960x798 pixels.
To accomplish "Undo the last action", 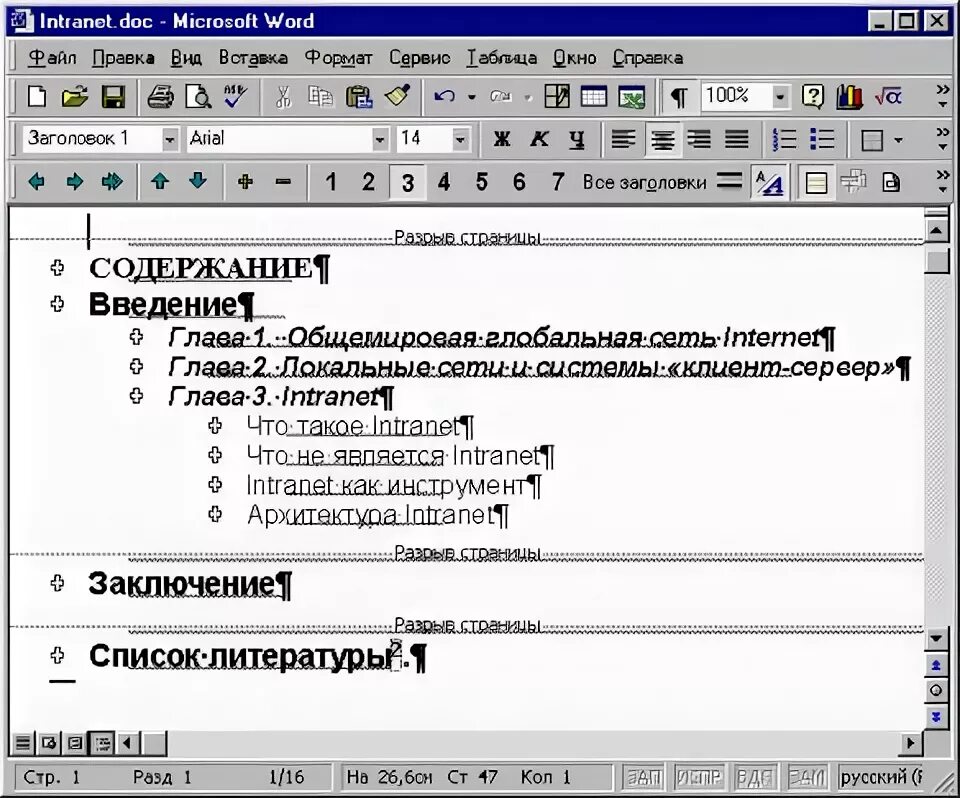I will pyautogui.click(x=444, y=97).
